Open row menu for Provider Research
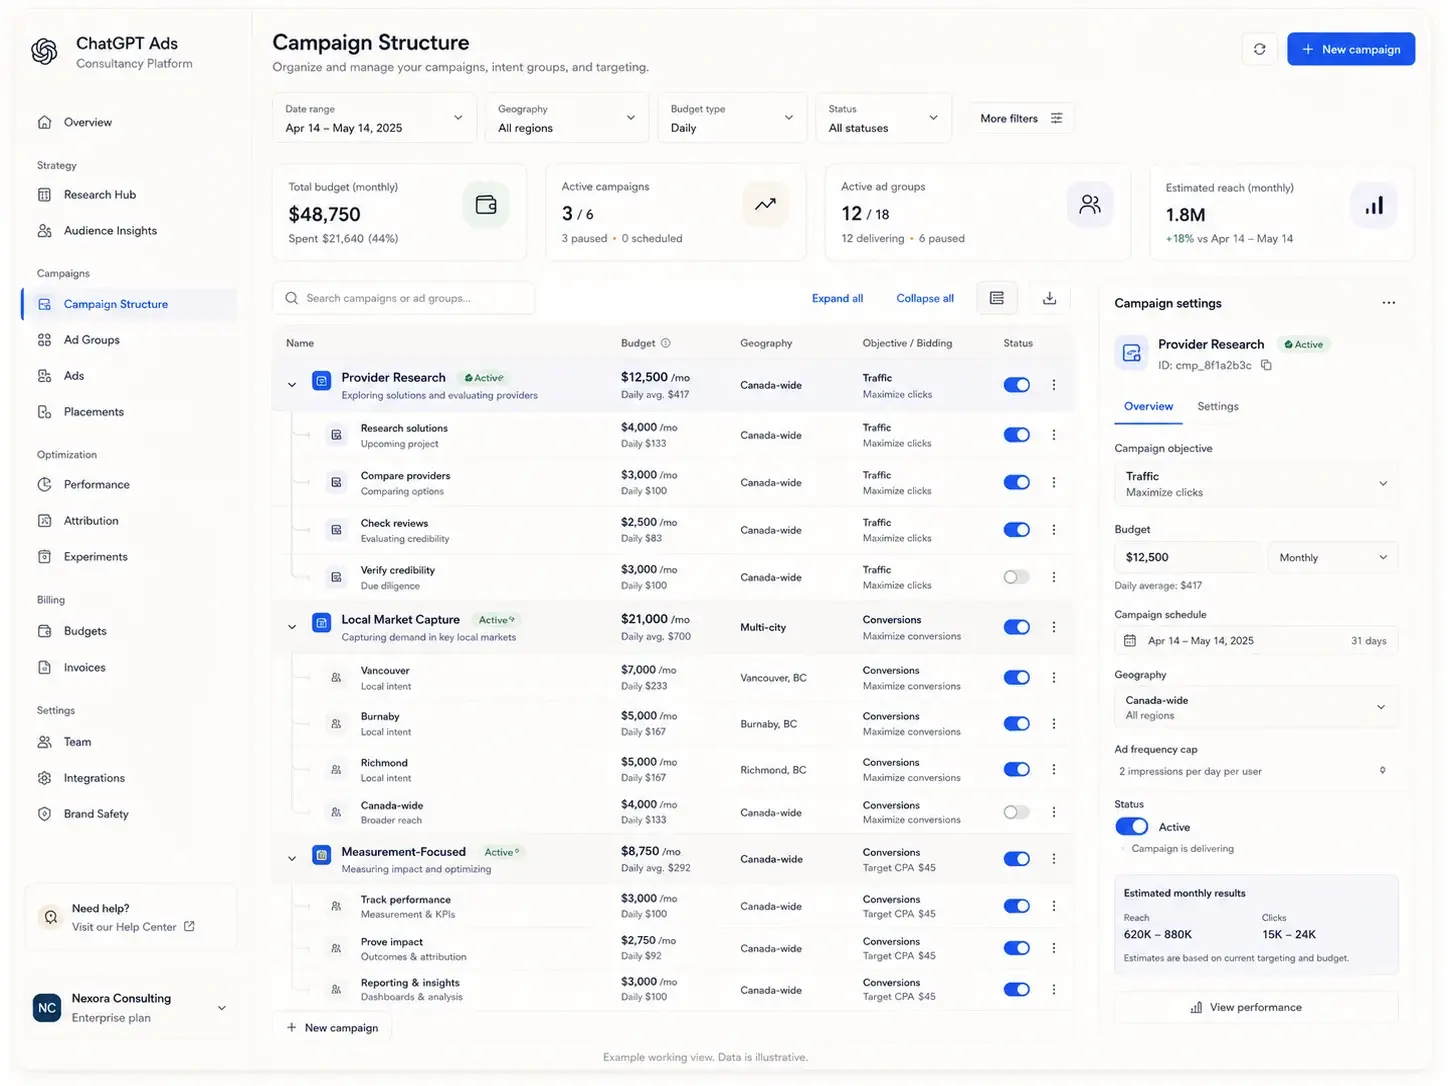 click(1053, 385)
